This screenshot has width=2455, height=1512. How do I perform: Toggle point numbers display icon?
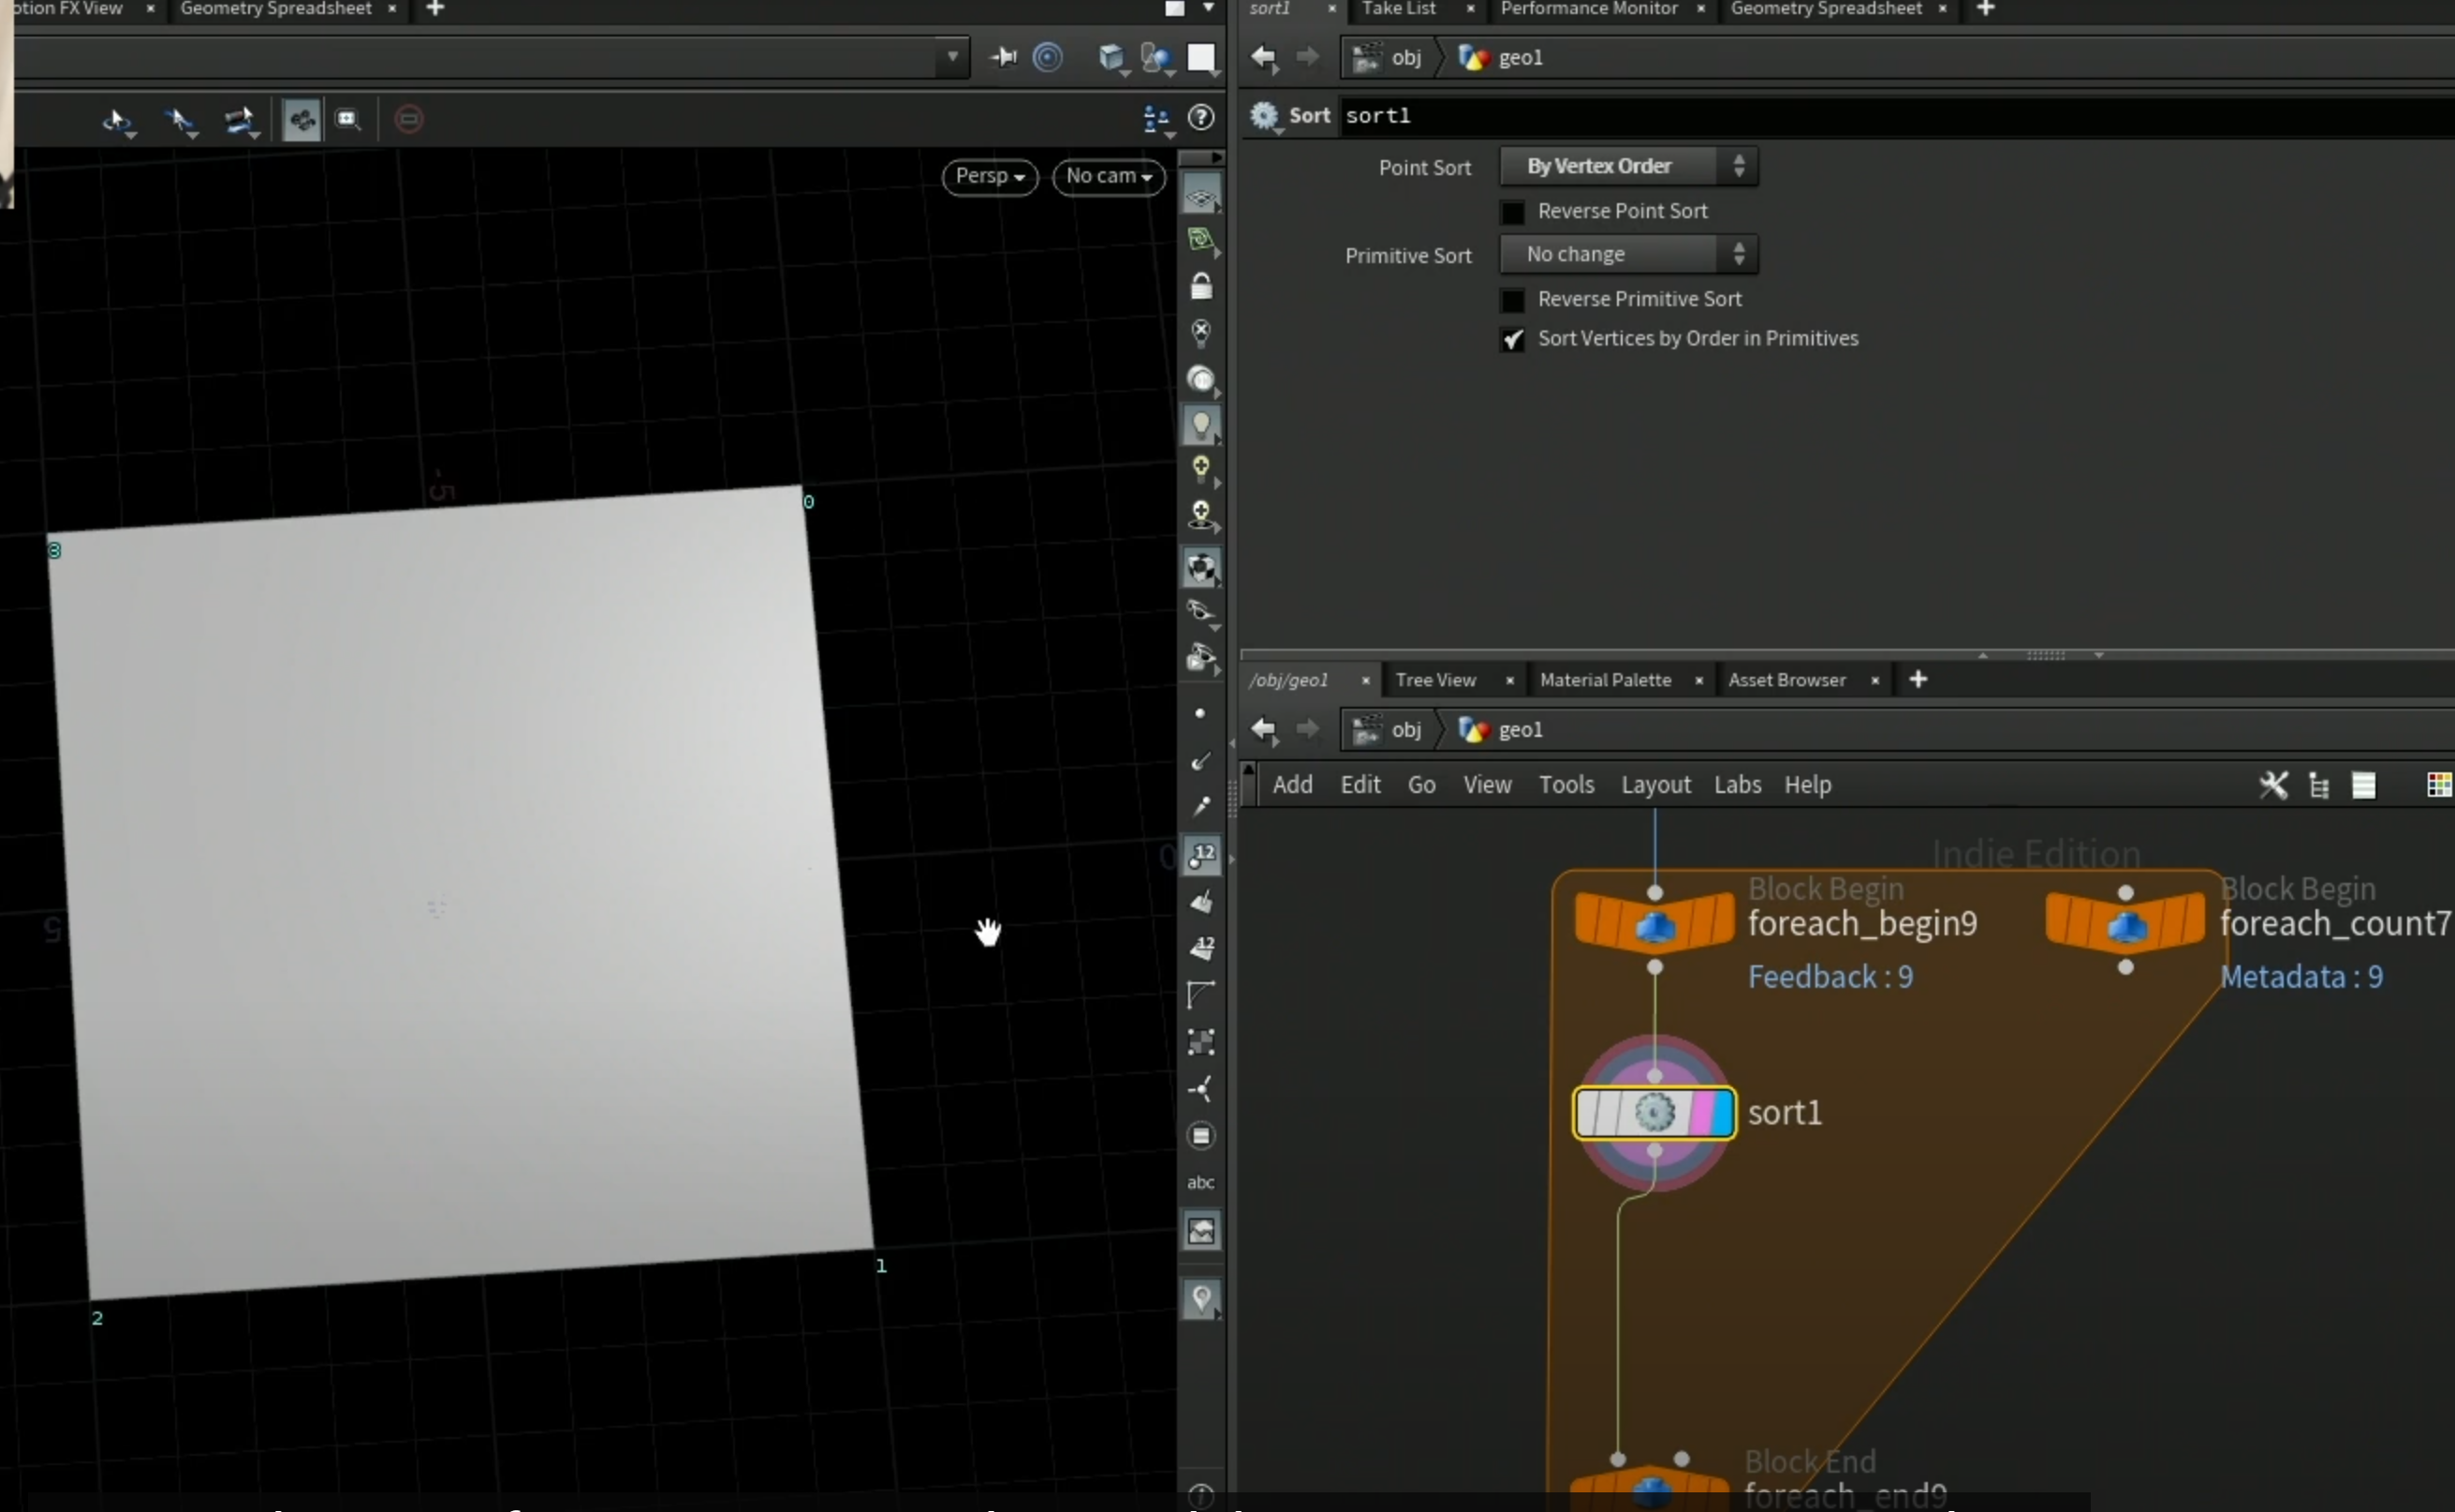(1201, 855)
